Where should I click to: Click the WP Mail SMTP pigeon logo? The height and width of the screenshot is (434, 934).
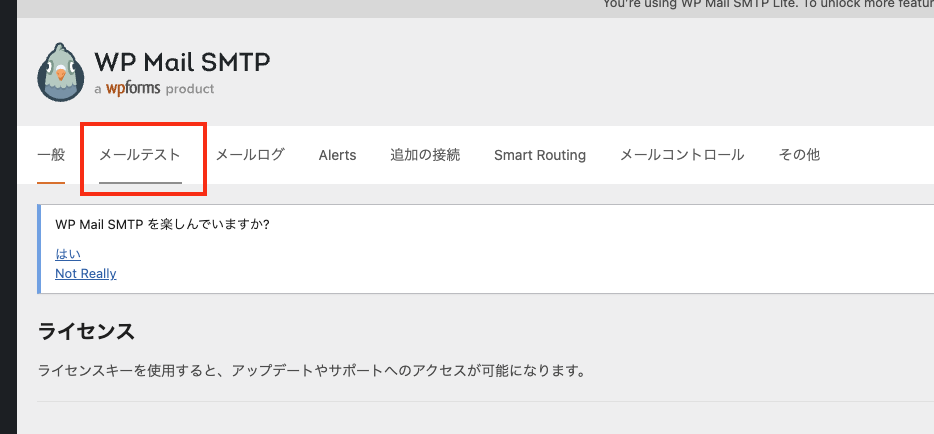60,72
